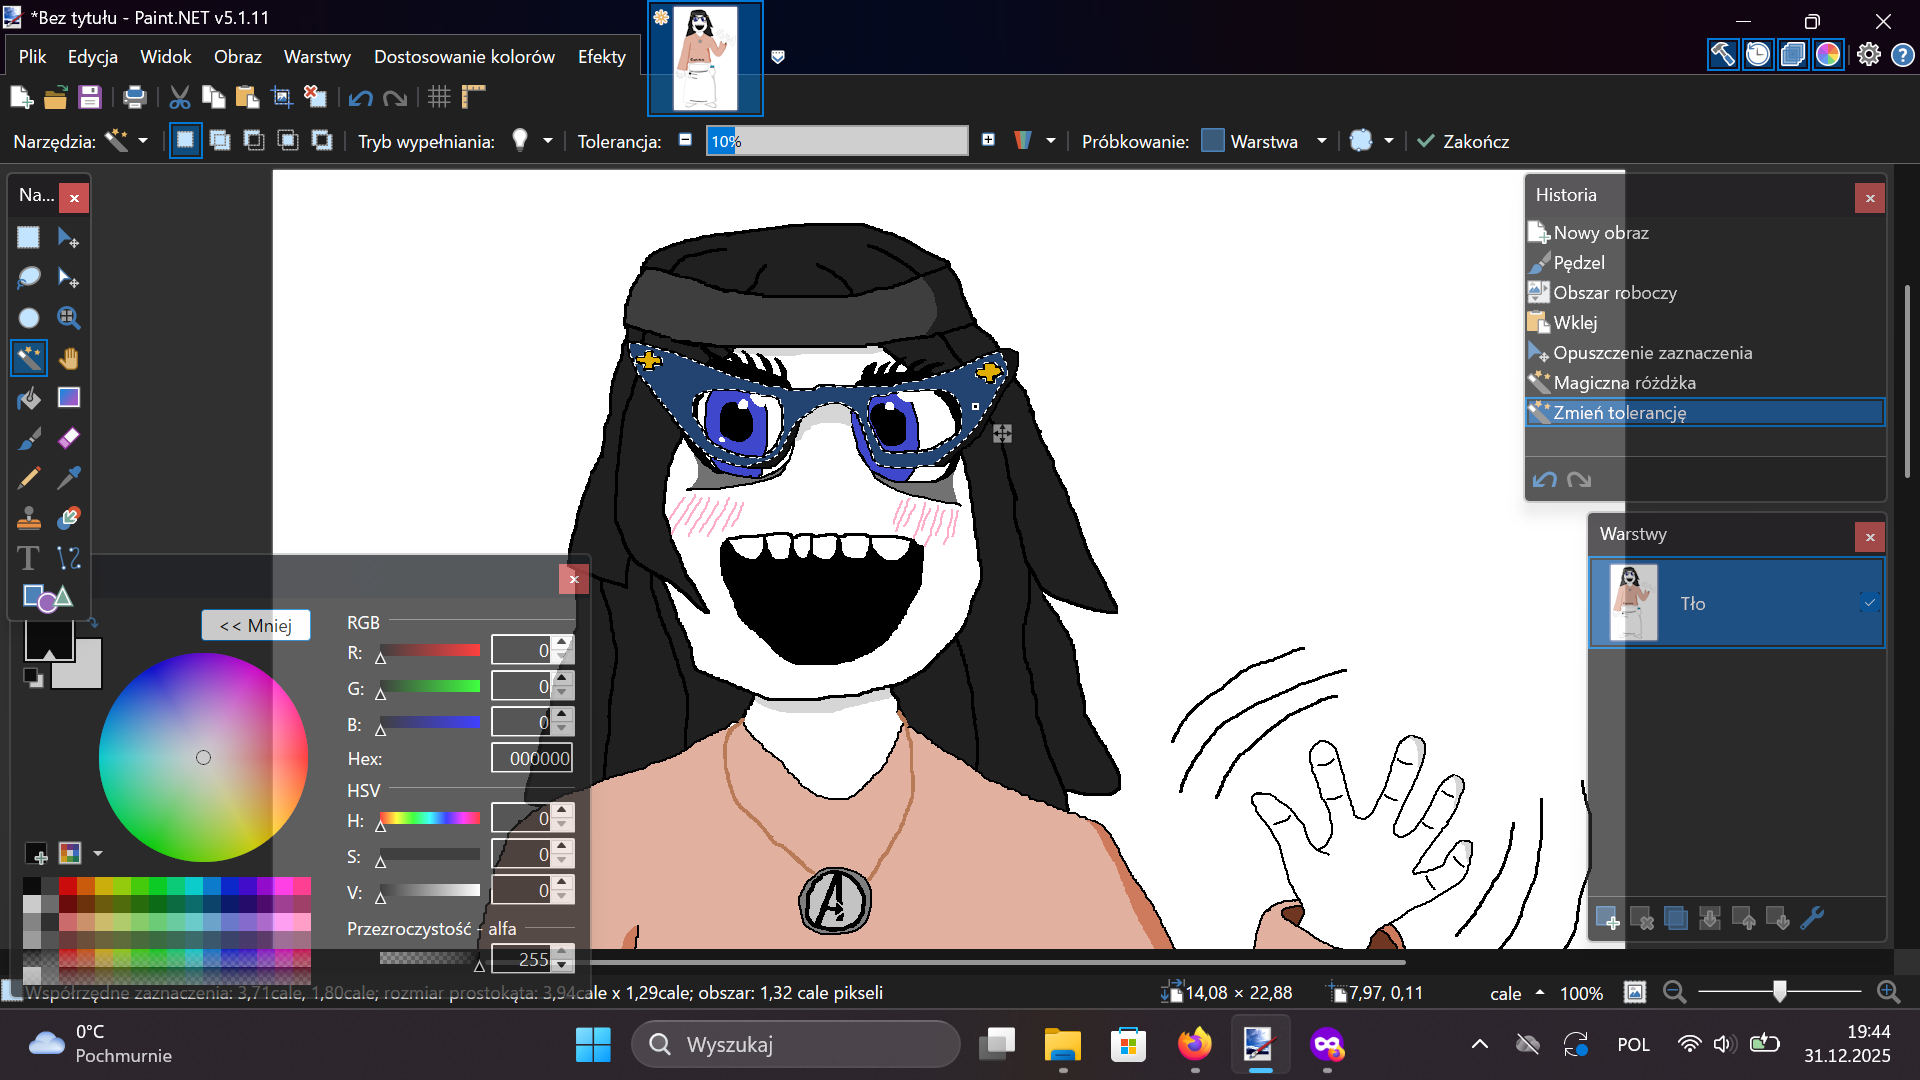This screenshot has width=1920, height=1080.
Task: Choose the Text tool
Action: point(28,558)
